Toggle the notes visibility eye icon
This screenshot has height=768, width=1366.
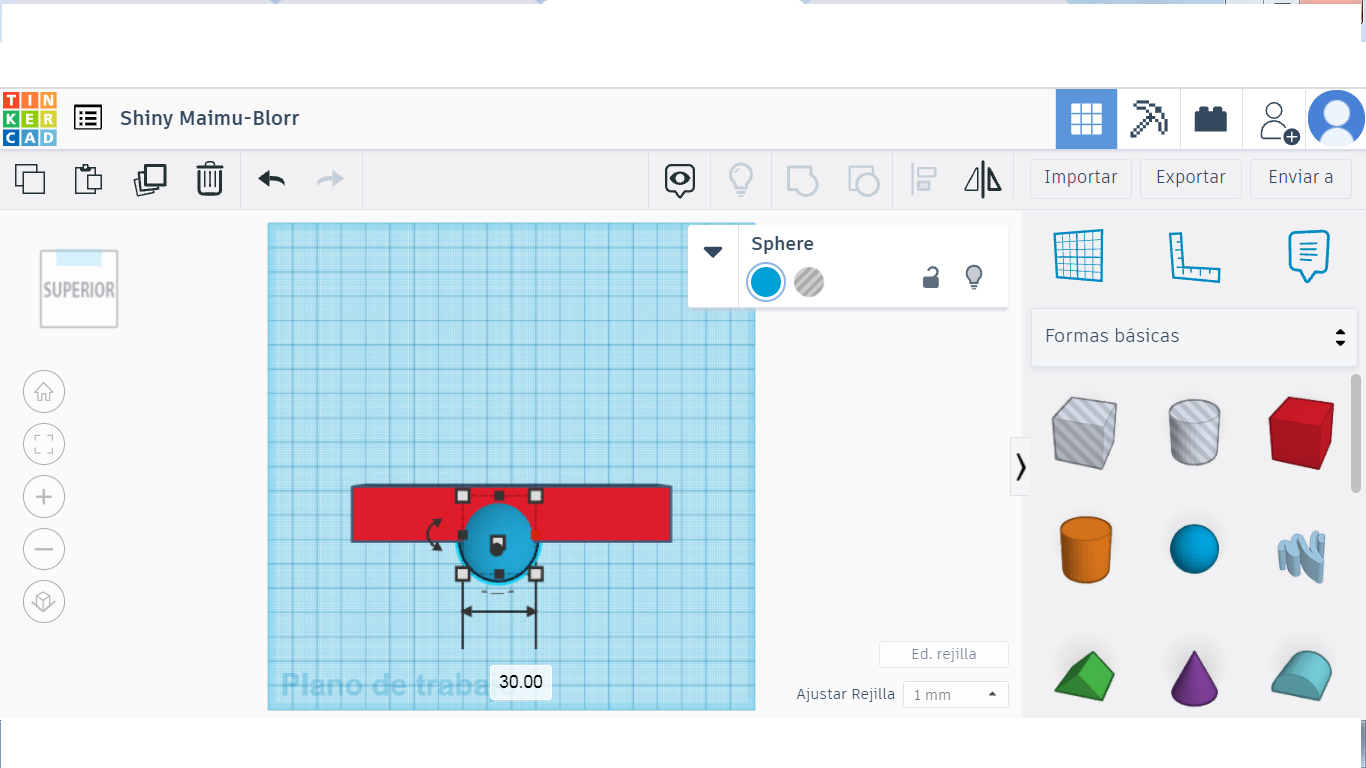click(680, 180)
